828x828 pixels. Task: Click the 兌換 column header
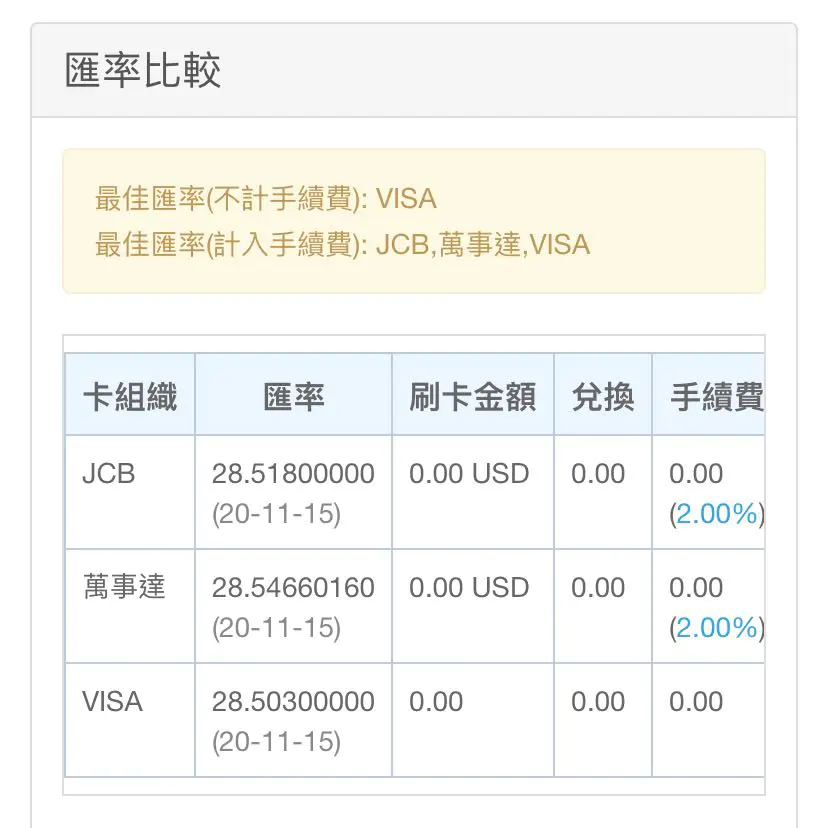pos(602,397)
